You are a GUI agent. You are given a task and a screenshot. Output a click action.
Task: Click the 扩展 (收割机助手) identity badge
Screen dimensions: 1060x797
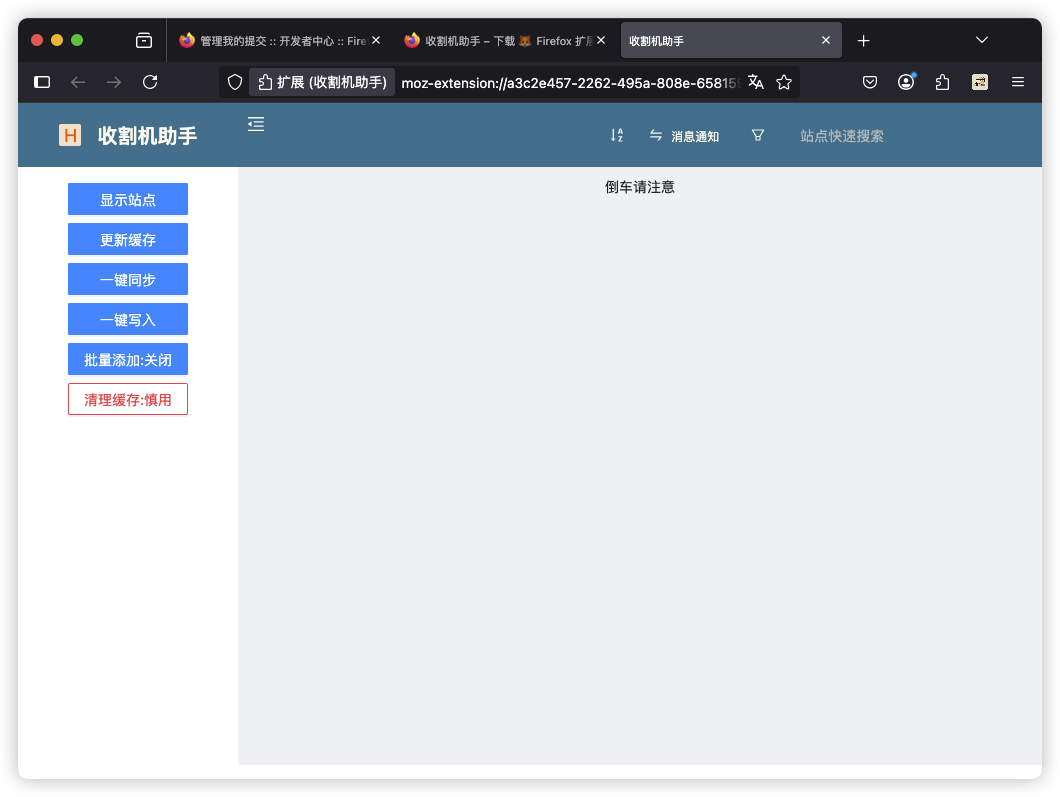pos(322,82)
